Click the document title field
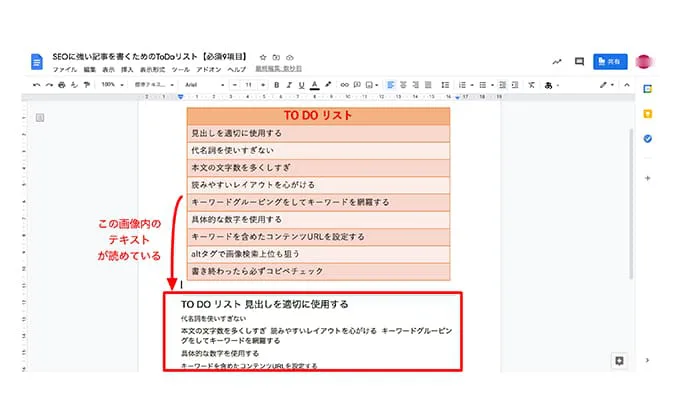 click(x=150, y=57)
